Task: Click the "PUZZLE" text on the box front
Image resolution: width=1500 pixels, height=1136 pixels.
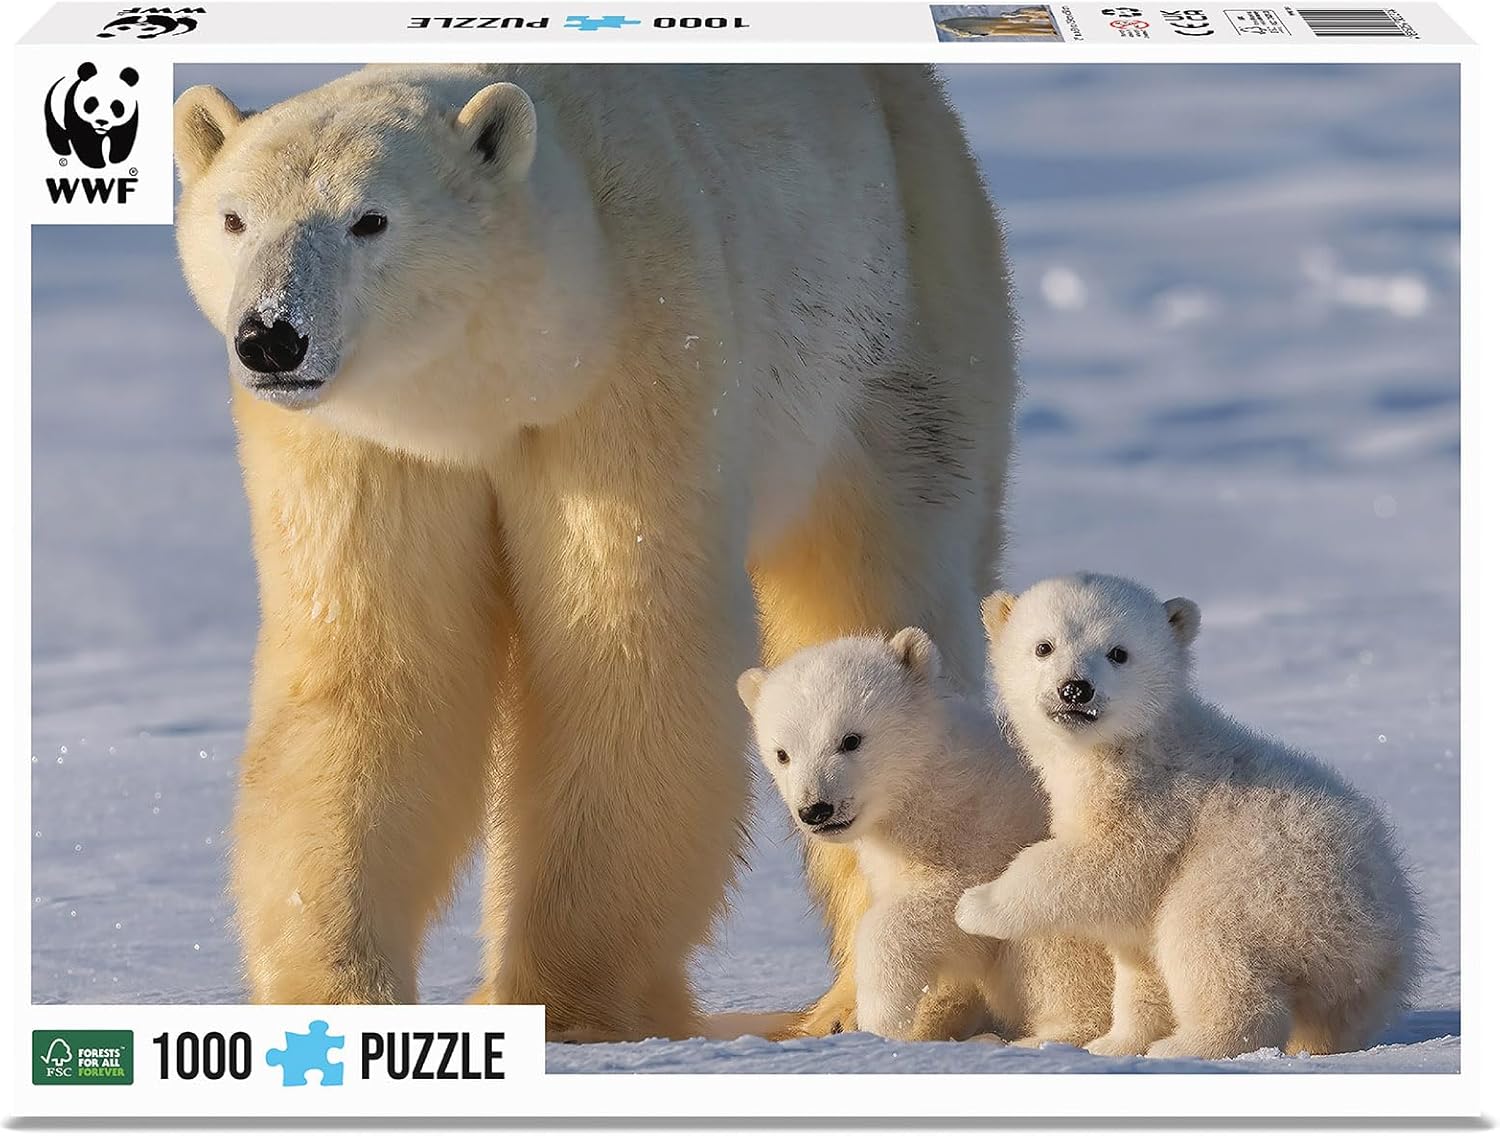Action: [x=432, y=1056]
